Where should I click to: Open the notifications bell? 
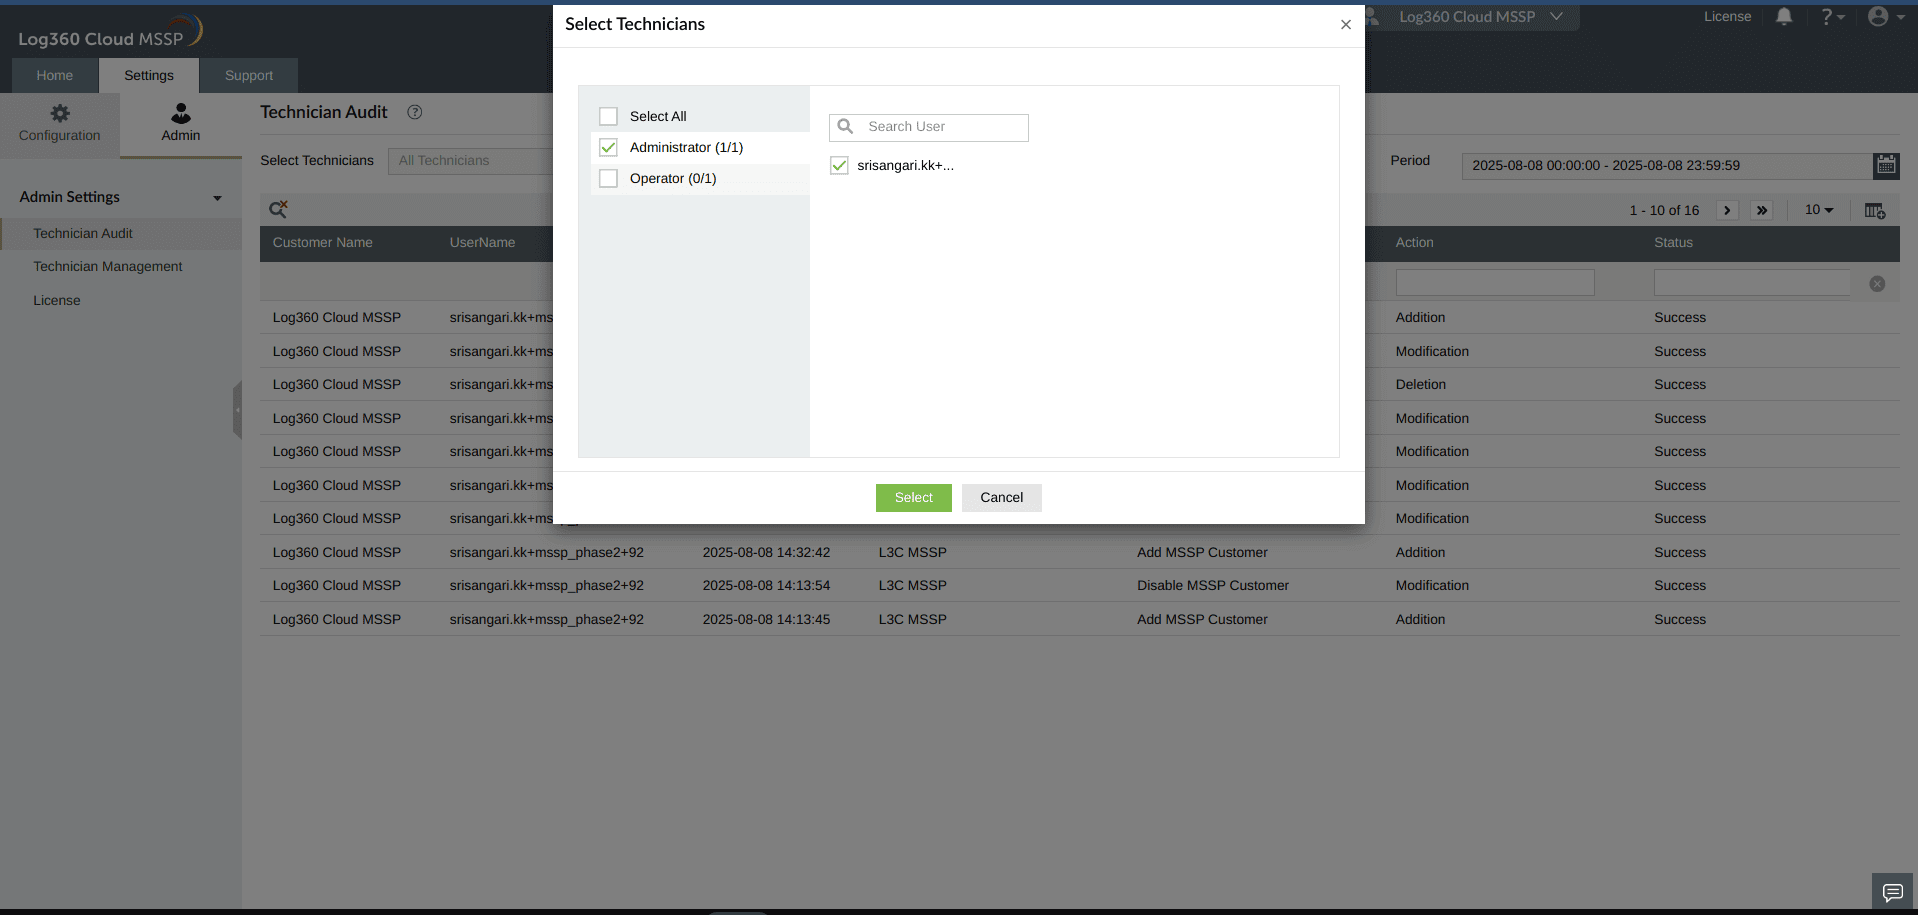pos(1784,17)
